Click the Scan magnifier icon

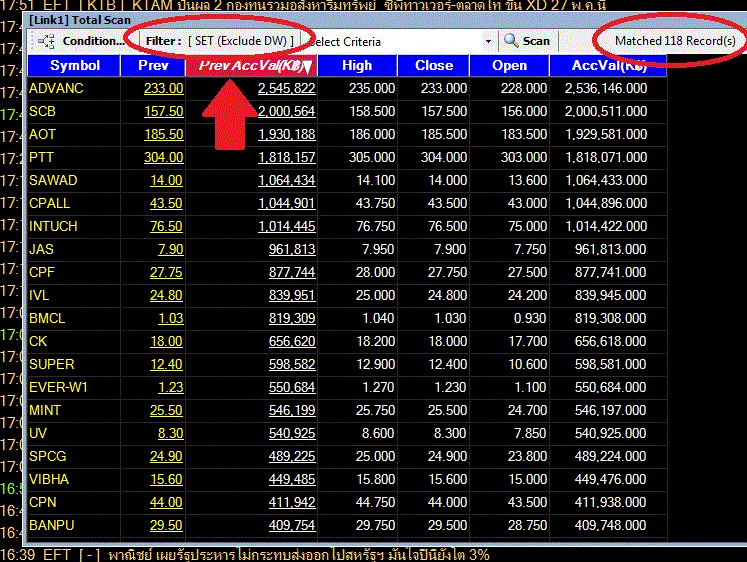511,40
